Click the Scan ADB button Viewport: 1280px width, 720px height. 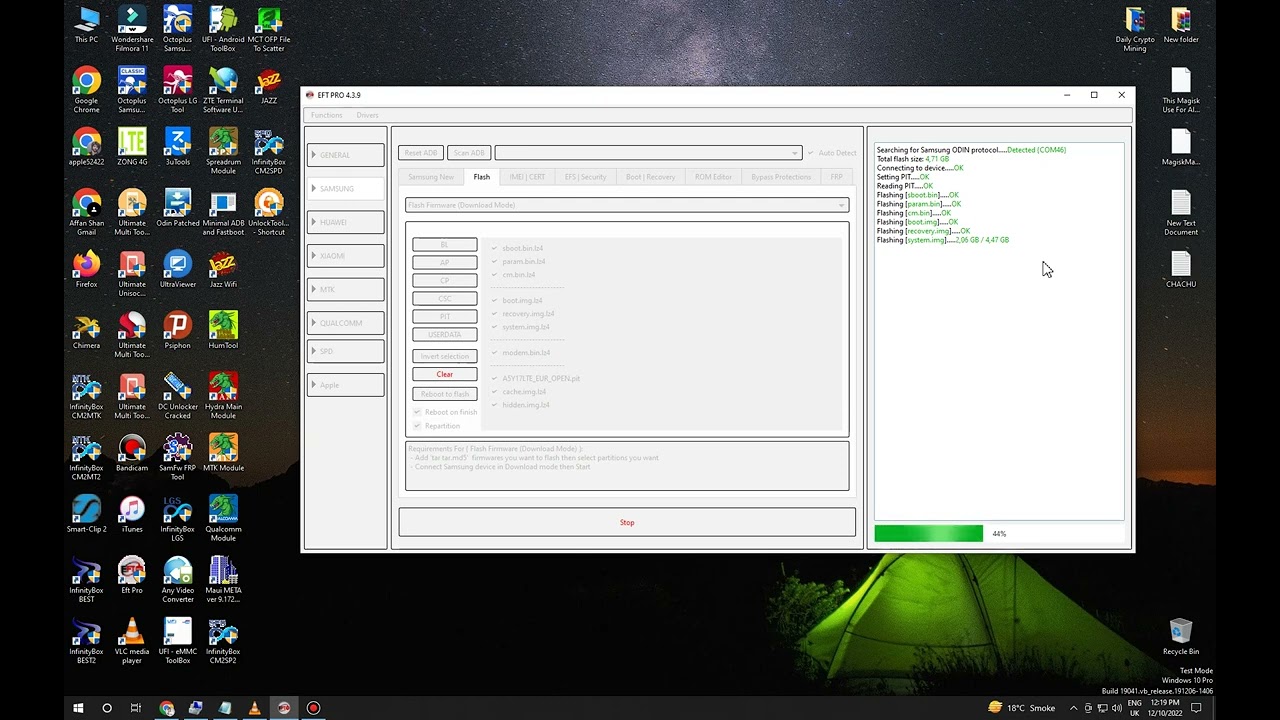(469, 153)
